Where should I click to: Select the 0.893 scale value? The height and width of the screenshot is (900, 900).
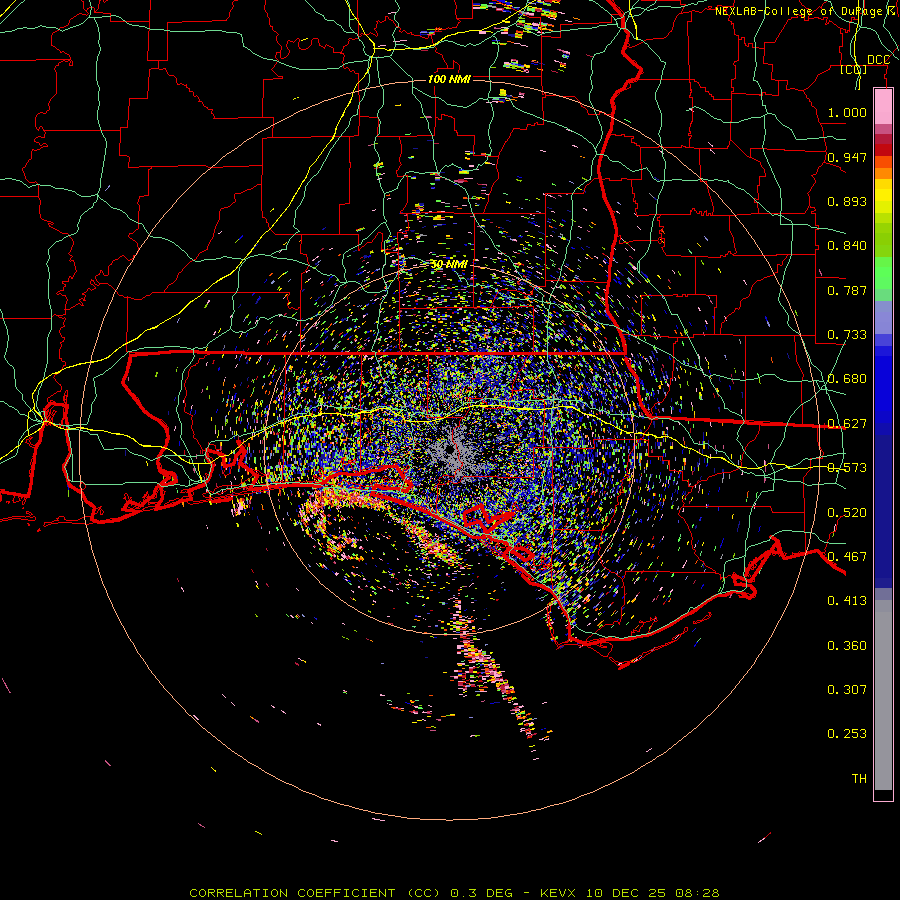(847, 201)
